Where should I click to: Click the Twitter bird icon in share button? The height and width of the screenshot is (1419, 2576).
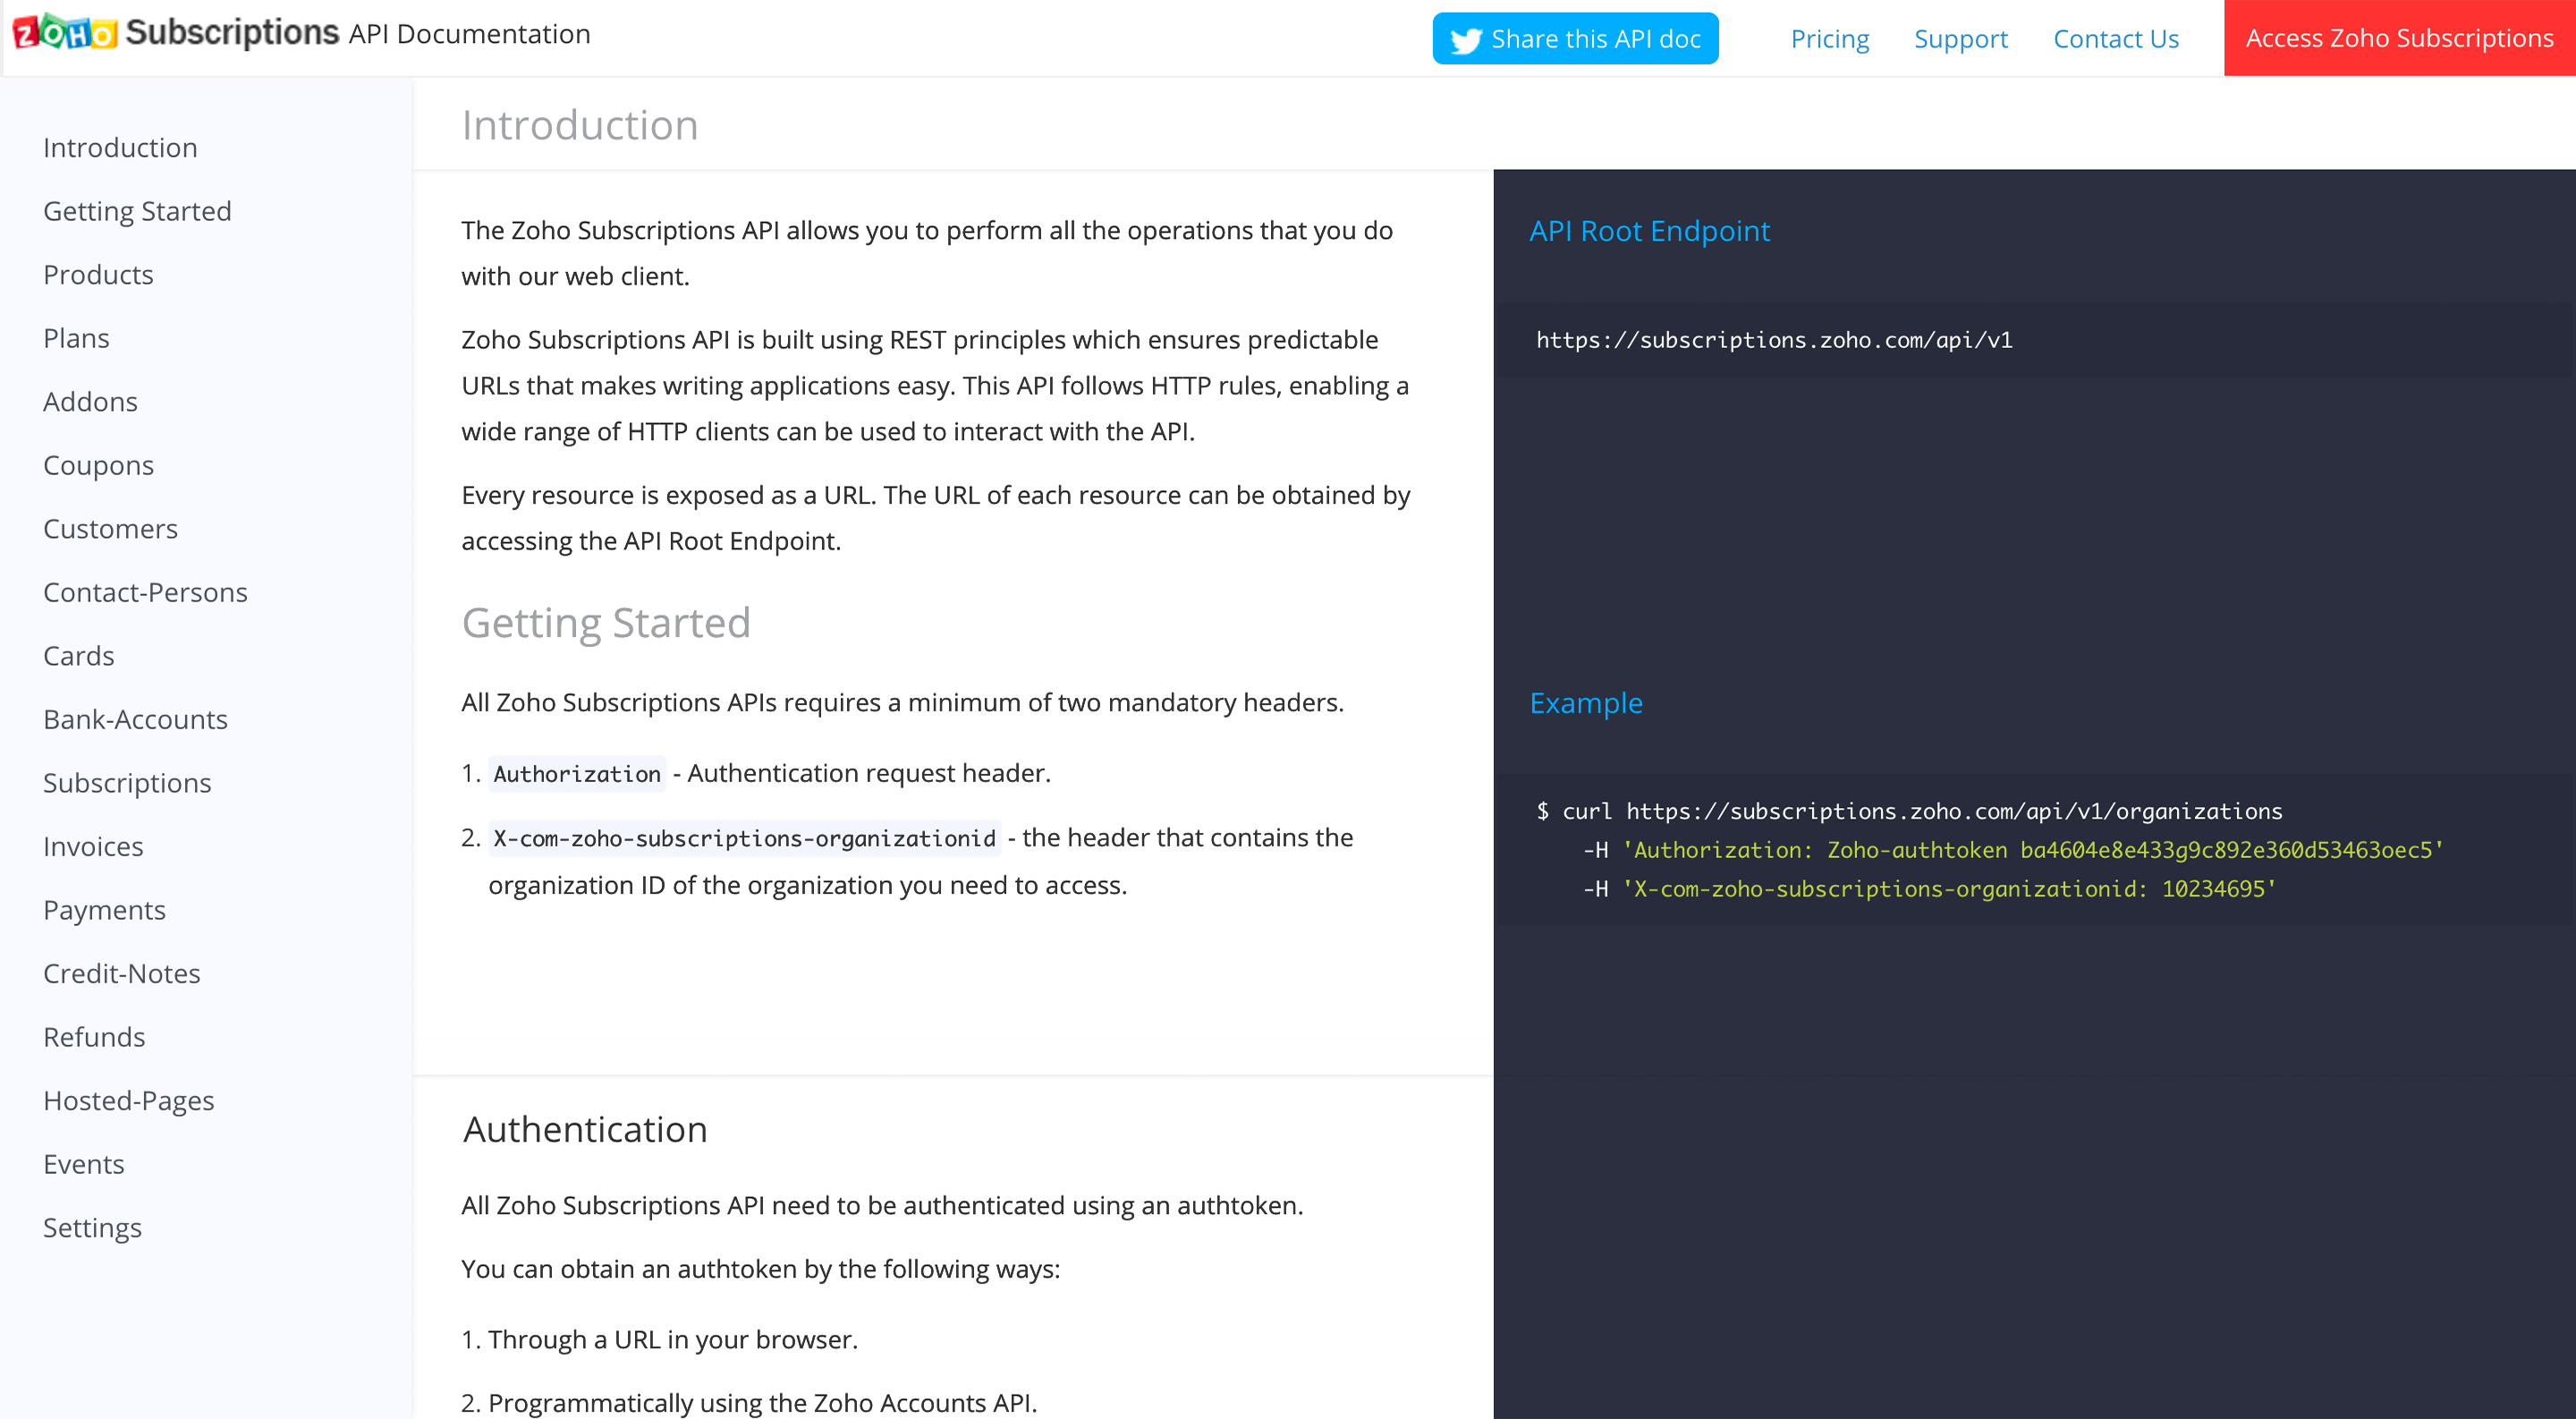1465,39
